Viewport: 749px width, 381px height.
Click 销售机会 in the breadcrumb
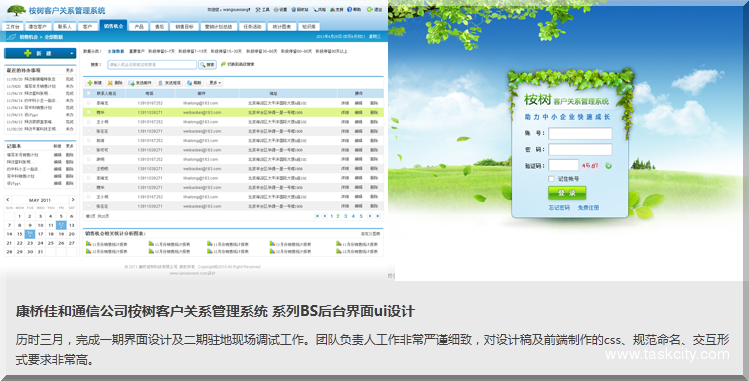[x=29, y=37]
